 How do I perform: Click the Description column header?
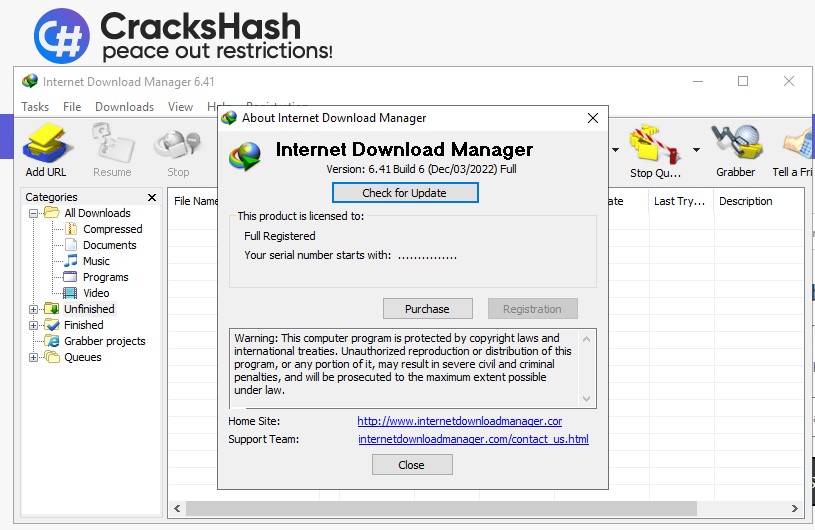(745, 202)
